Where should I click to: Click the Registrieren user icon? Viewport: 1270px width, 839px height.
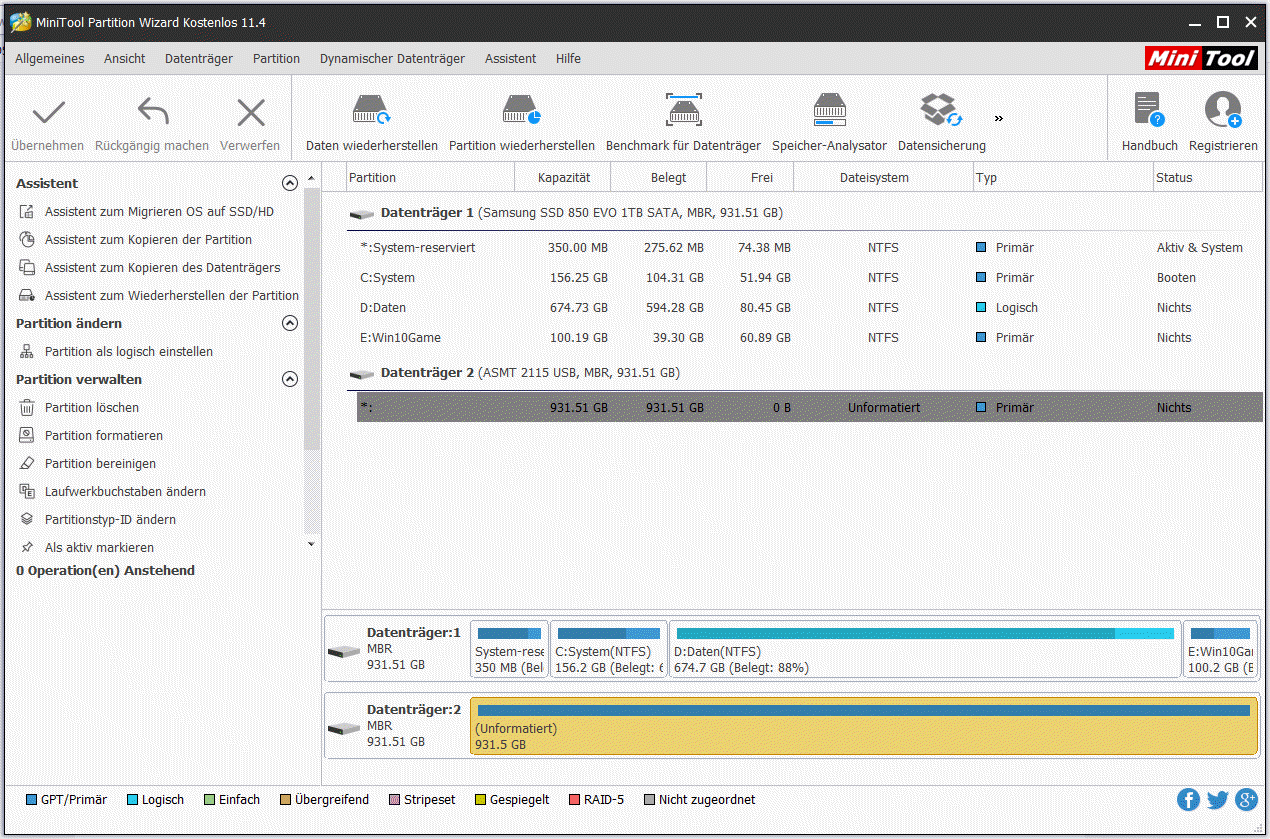tap(1223, 110)
